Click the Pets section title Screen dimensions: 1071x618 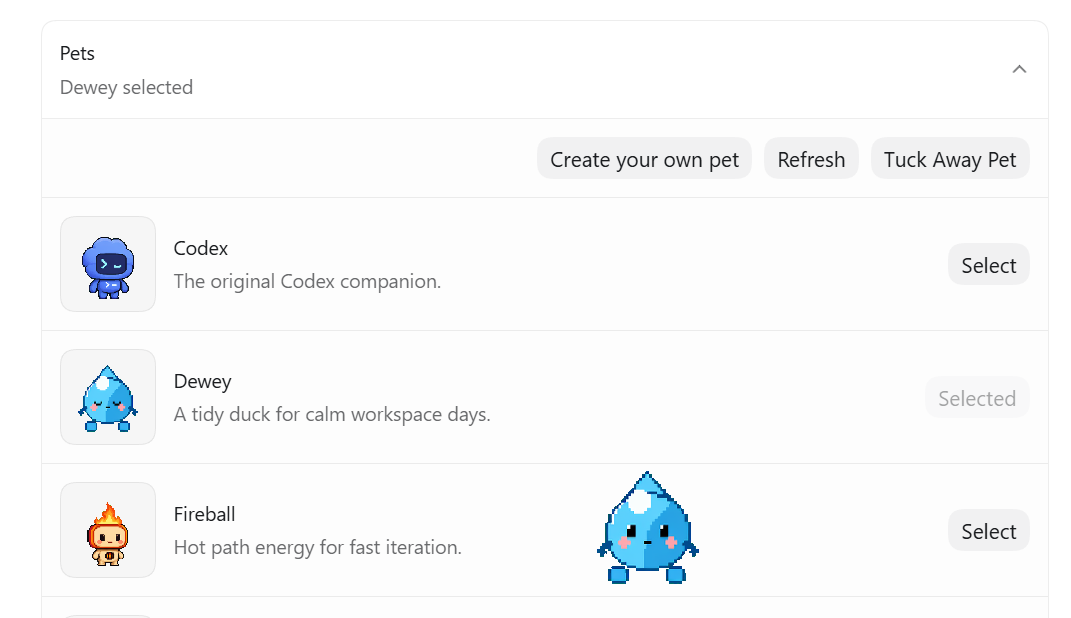point(77,53)
